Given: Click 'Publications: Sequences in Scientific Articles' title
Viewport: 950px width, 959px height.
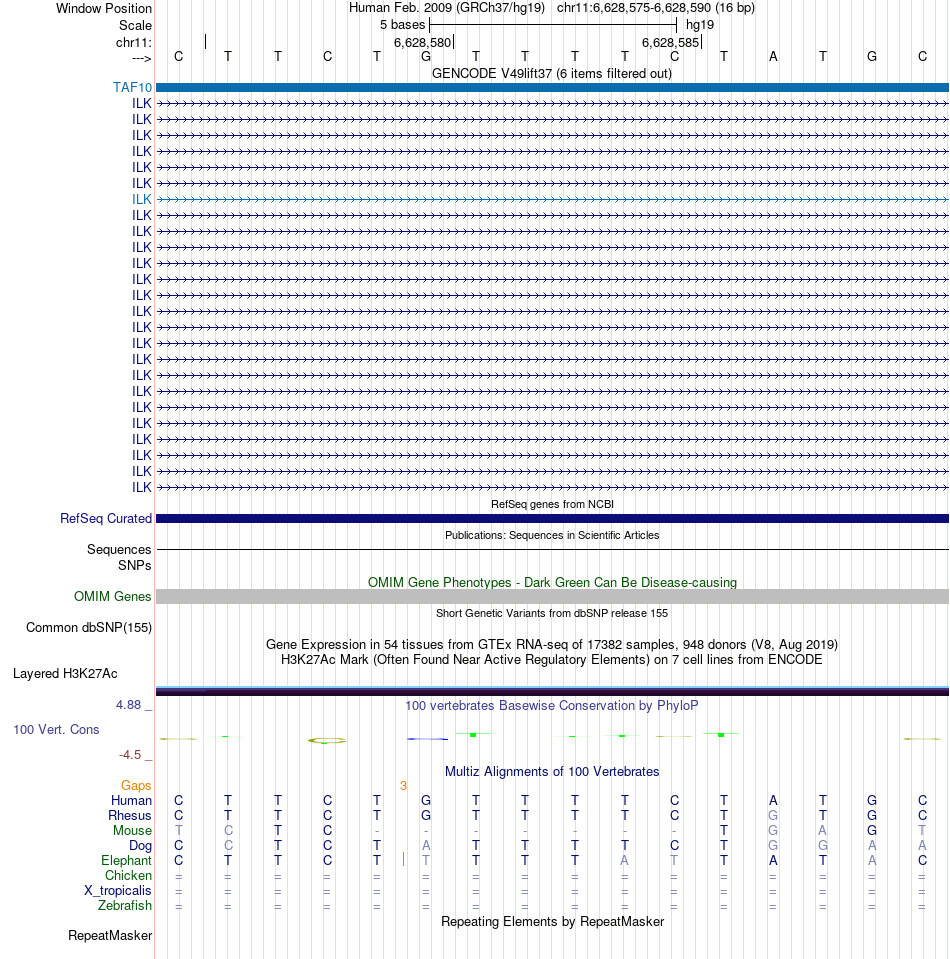Looking at the screenshot, I should click(552, 535).
